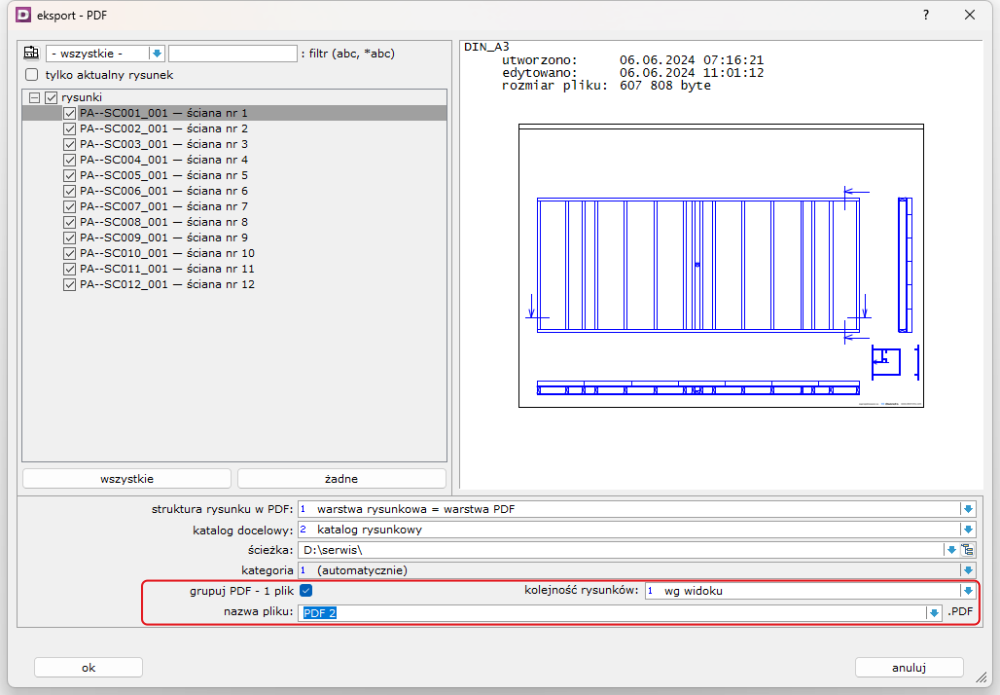Select 'PA--SC002_001 — ściana nr 2' row

click(x=235, y=129)
